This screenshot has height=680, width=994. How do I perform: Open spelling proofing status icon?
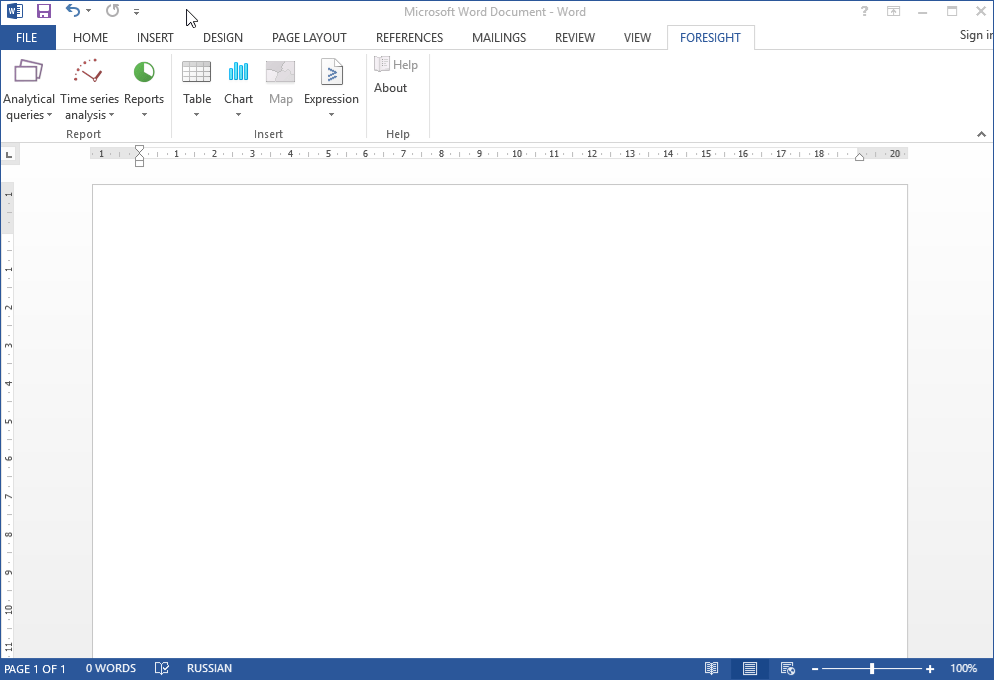point(162,668)
